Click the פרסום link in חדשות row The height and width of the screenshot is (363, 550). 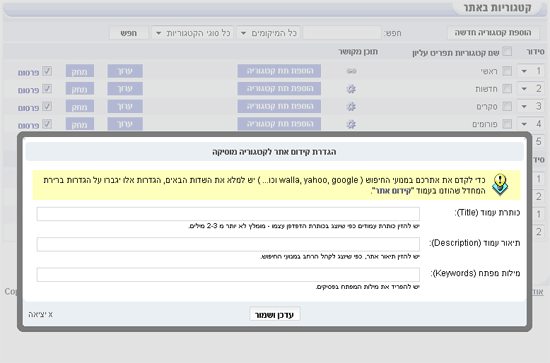tap(28, 90)
